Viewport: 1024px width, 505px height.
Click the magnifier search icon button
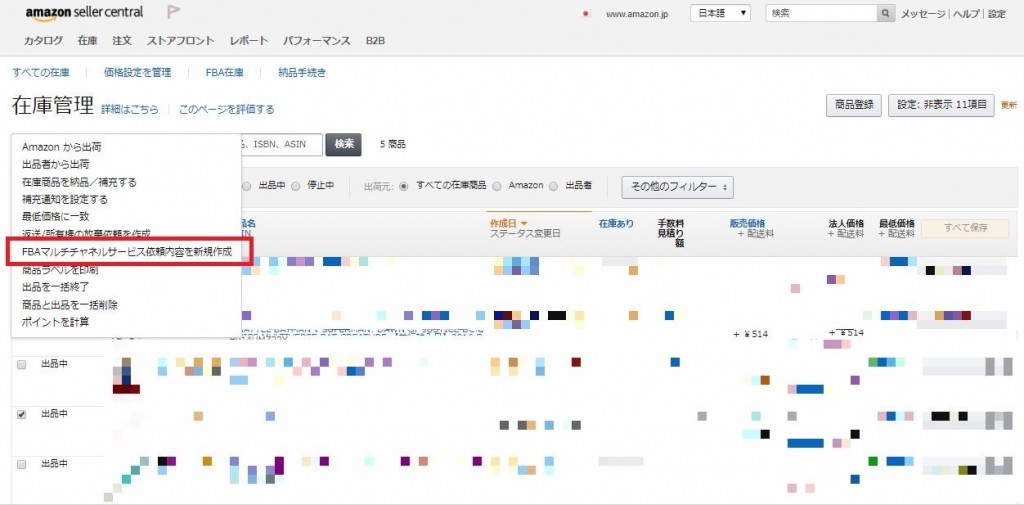pyautogui.click(x=886, y=14)
